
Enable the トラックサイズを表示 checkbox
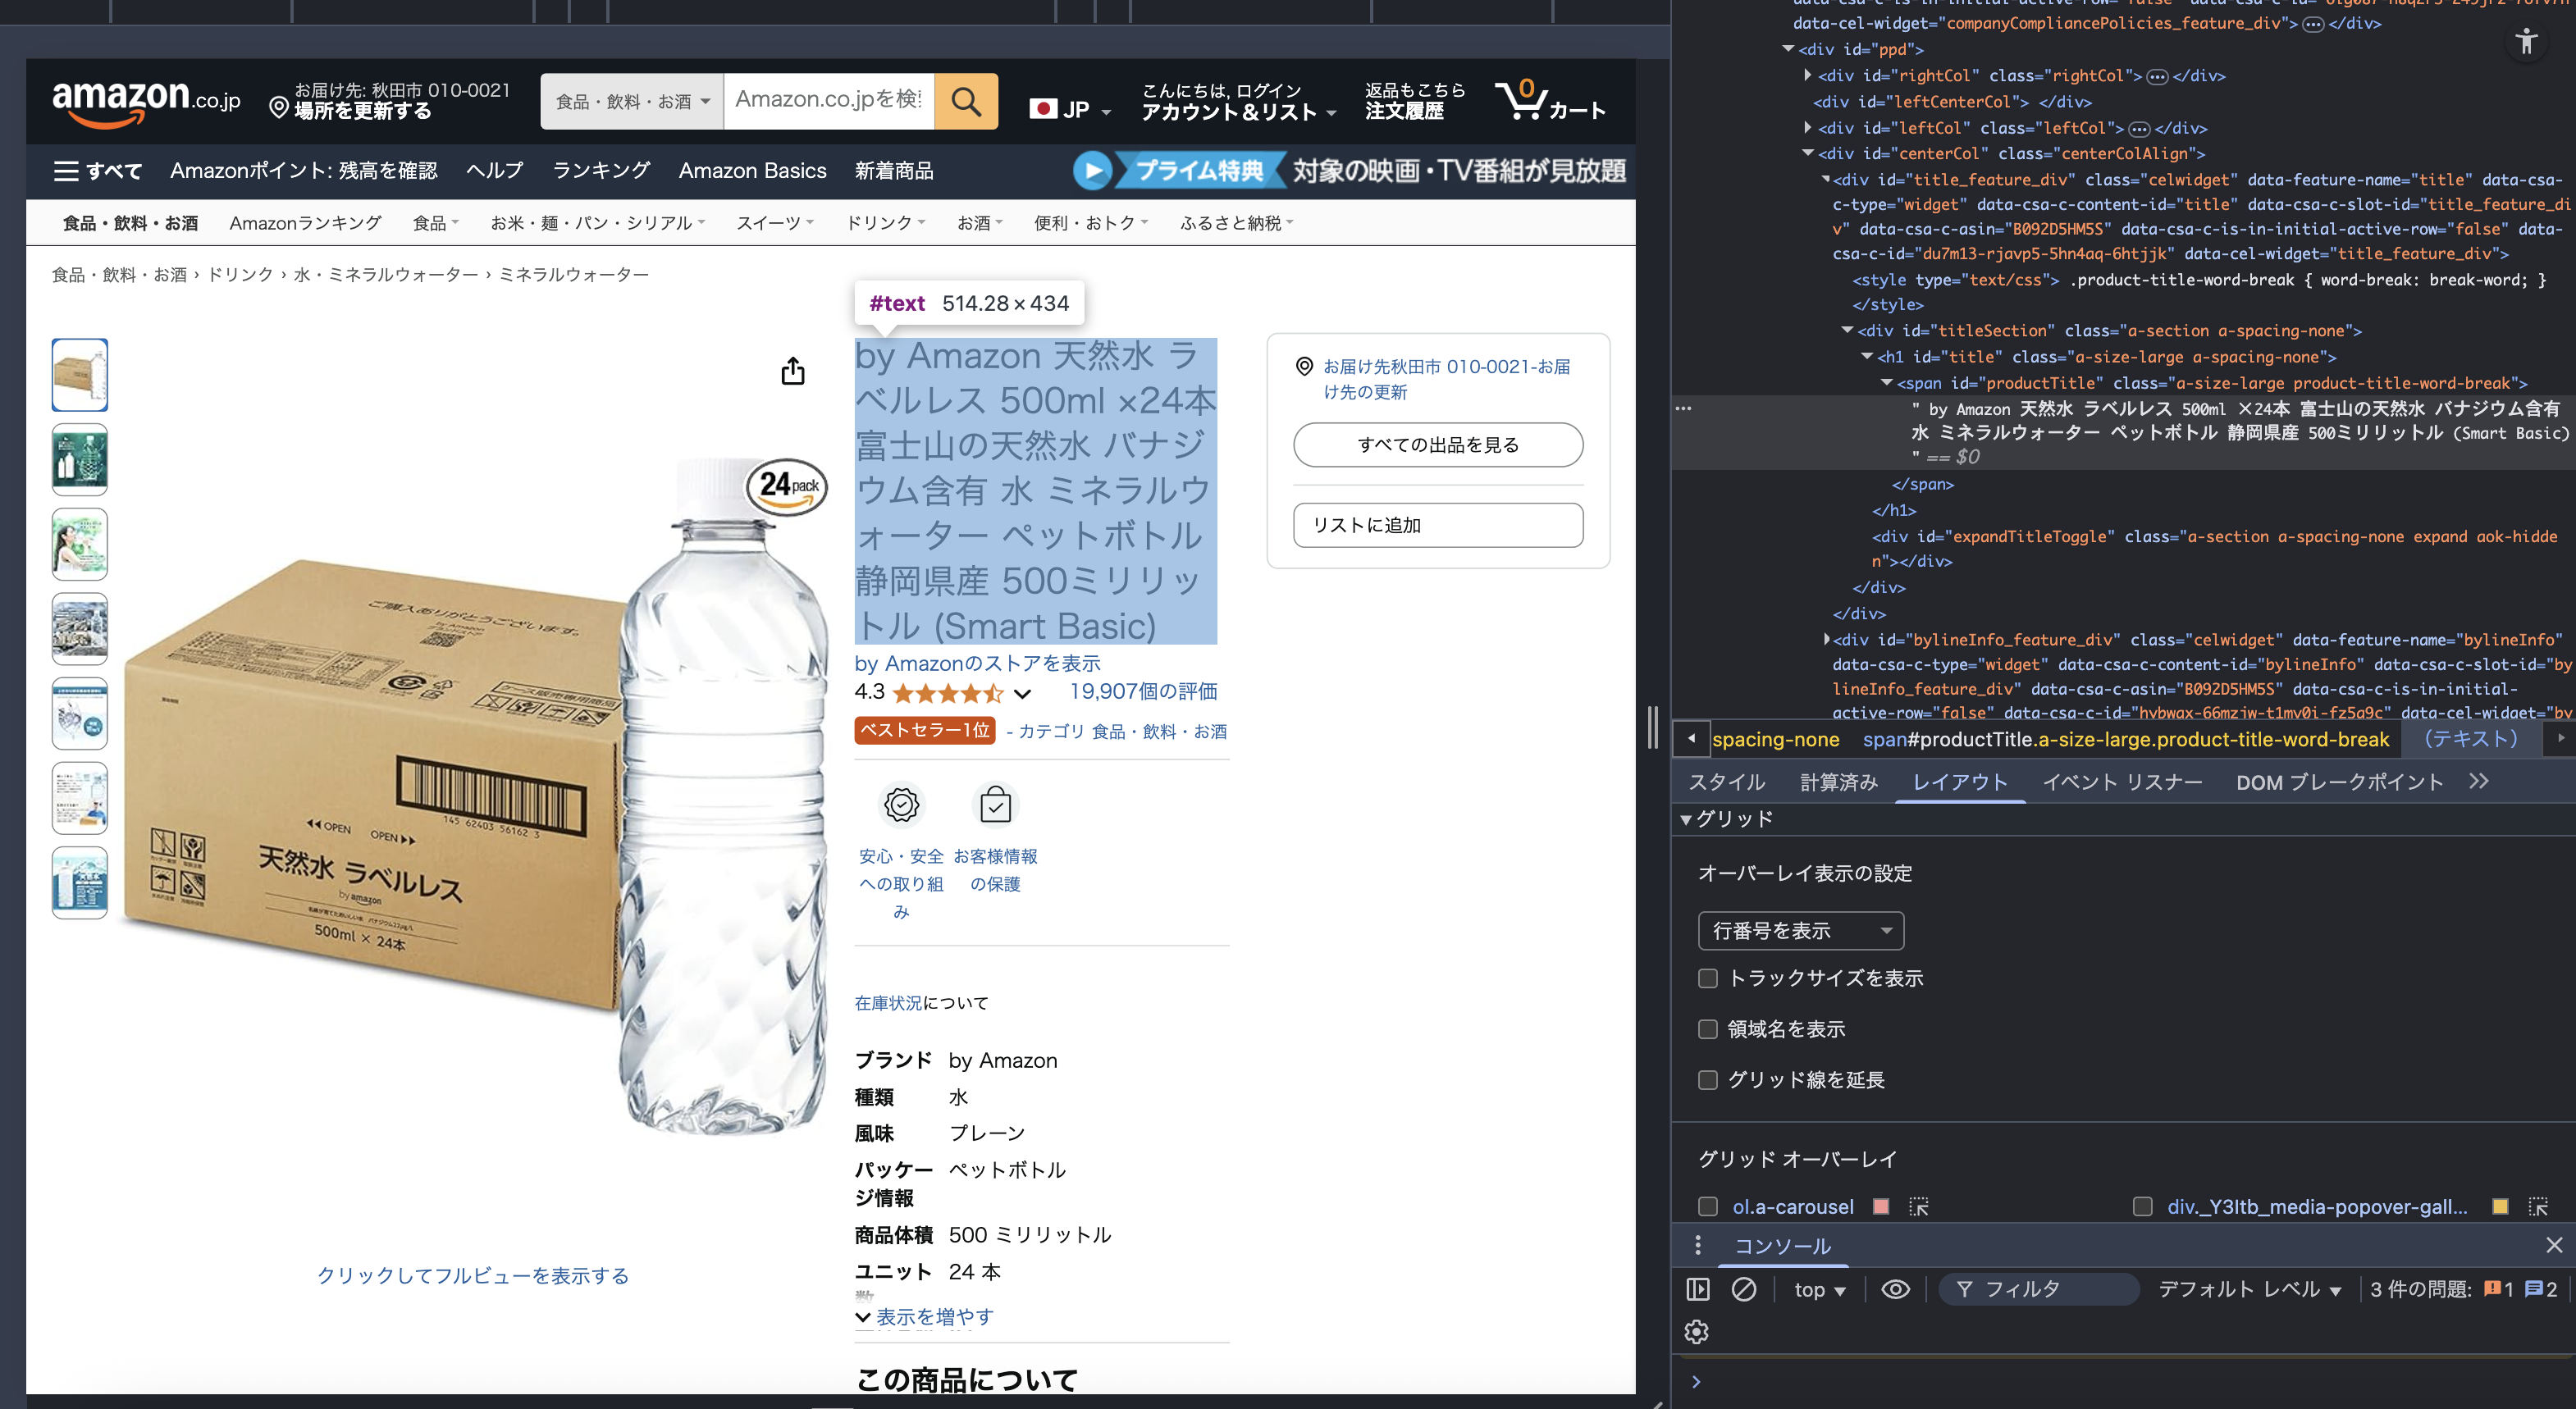[x=1706, y=978]
